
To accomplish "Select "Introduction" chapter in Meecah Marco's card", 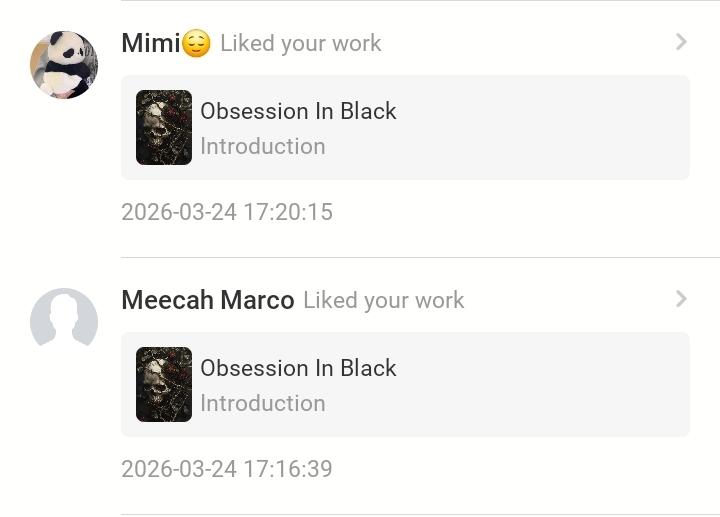I will (262, 403).
